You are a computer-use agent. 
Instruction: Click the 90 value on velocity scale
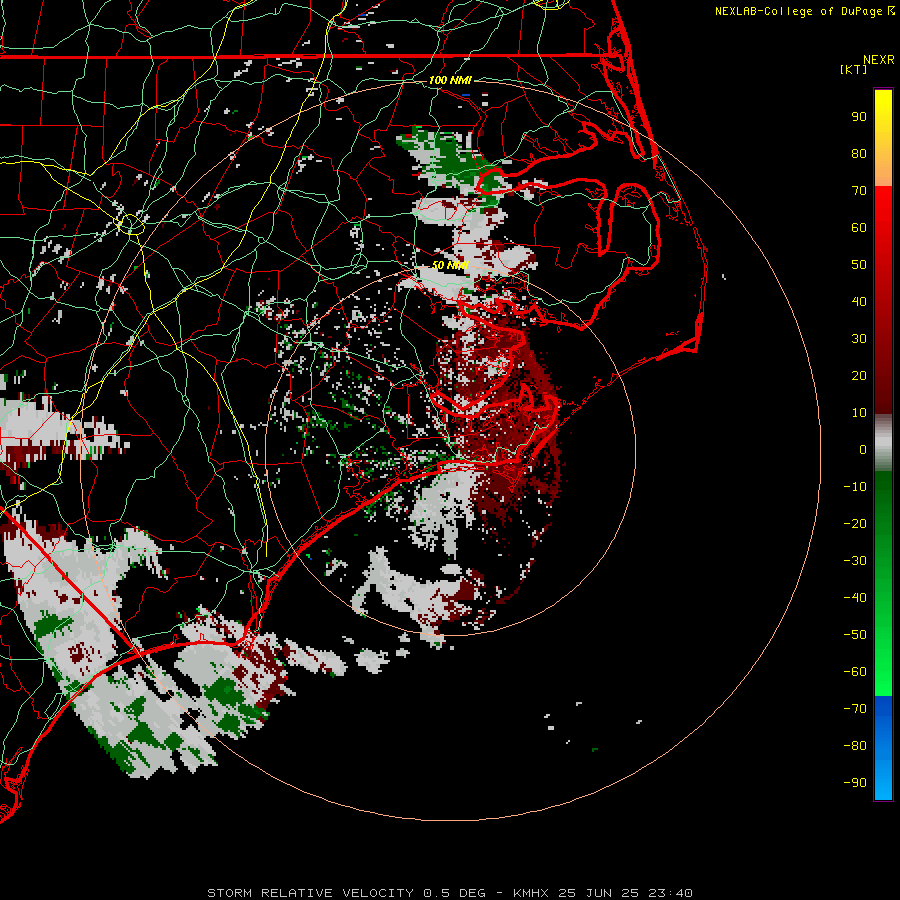coord(859,117)
